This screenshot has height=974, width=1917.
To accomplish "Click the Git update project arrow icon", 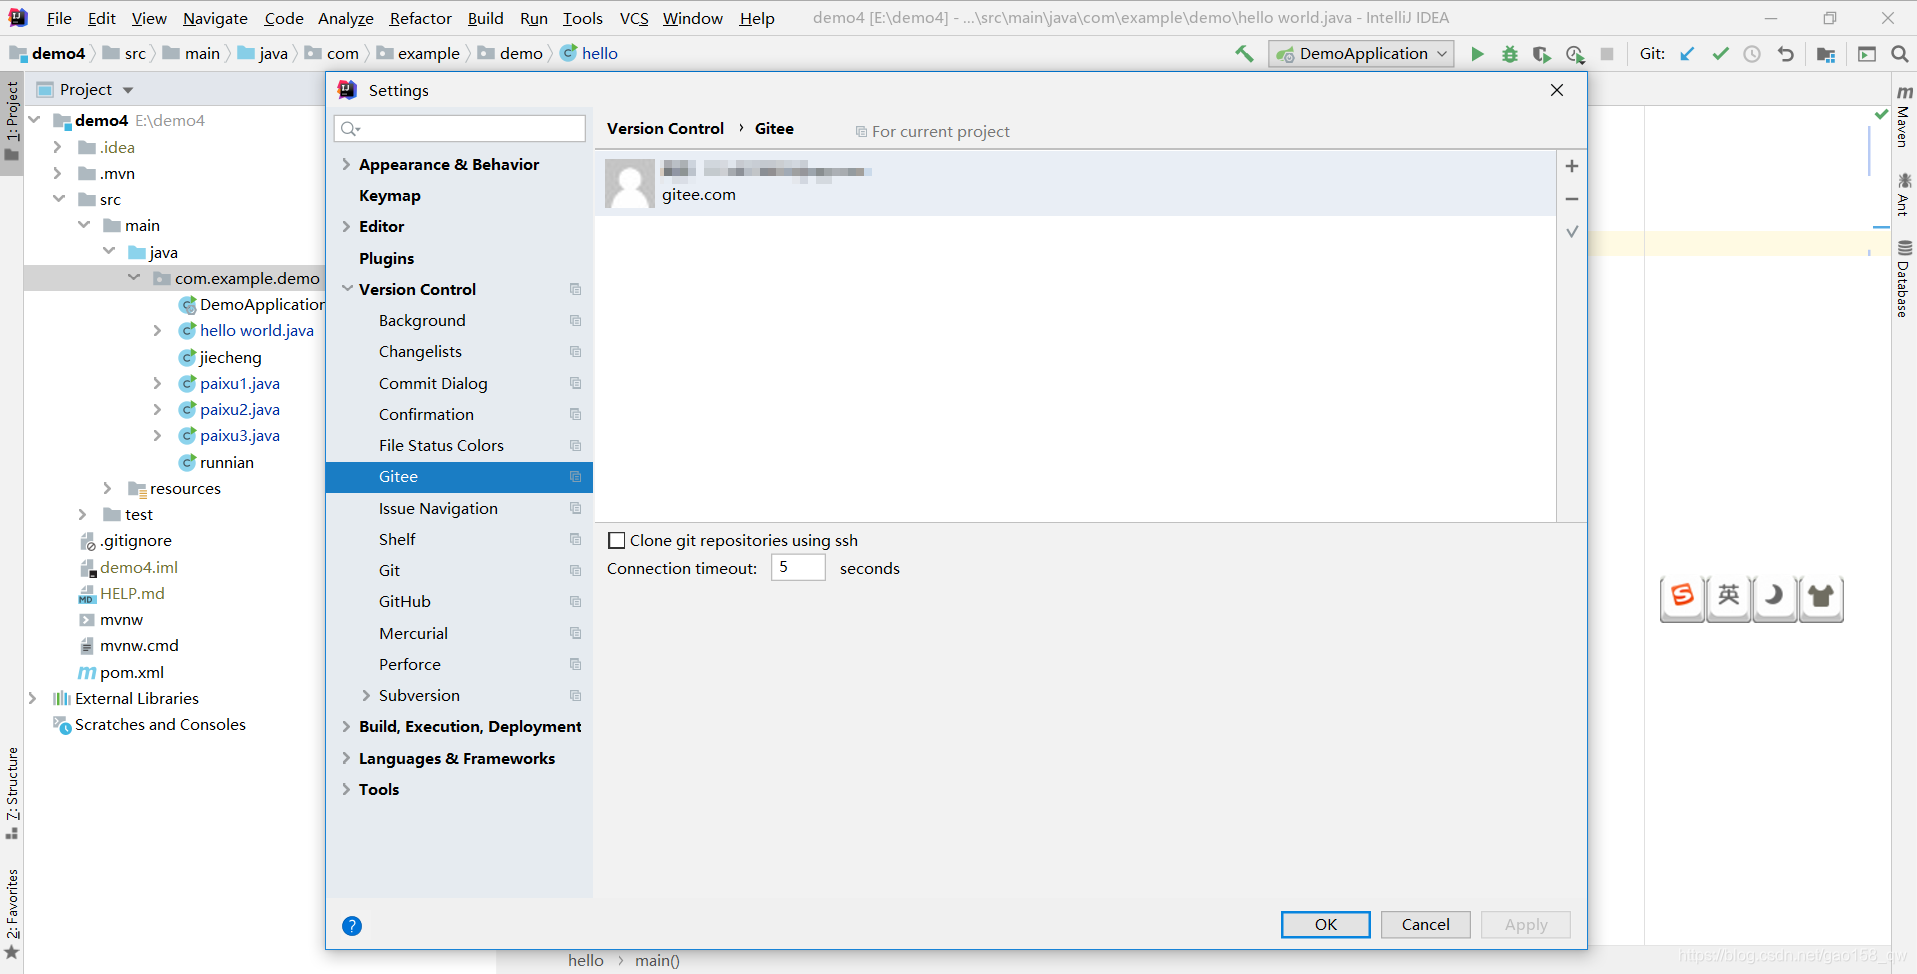I will [x=1687, y=54].
